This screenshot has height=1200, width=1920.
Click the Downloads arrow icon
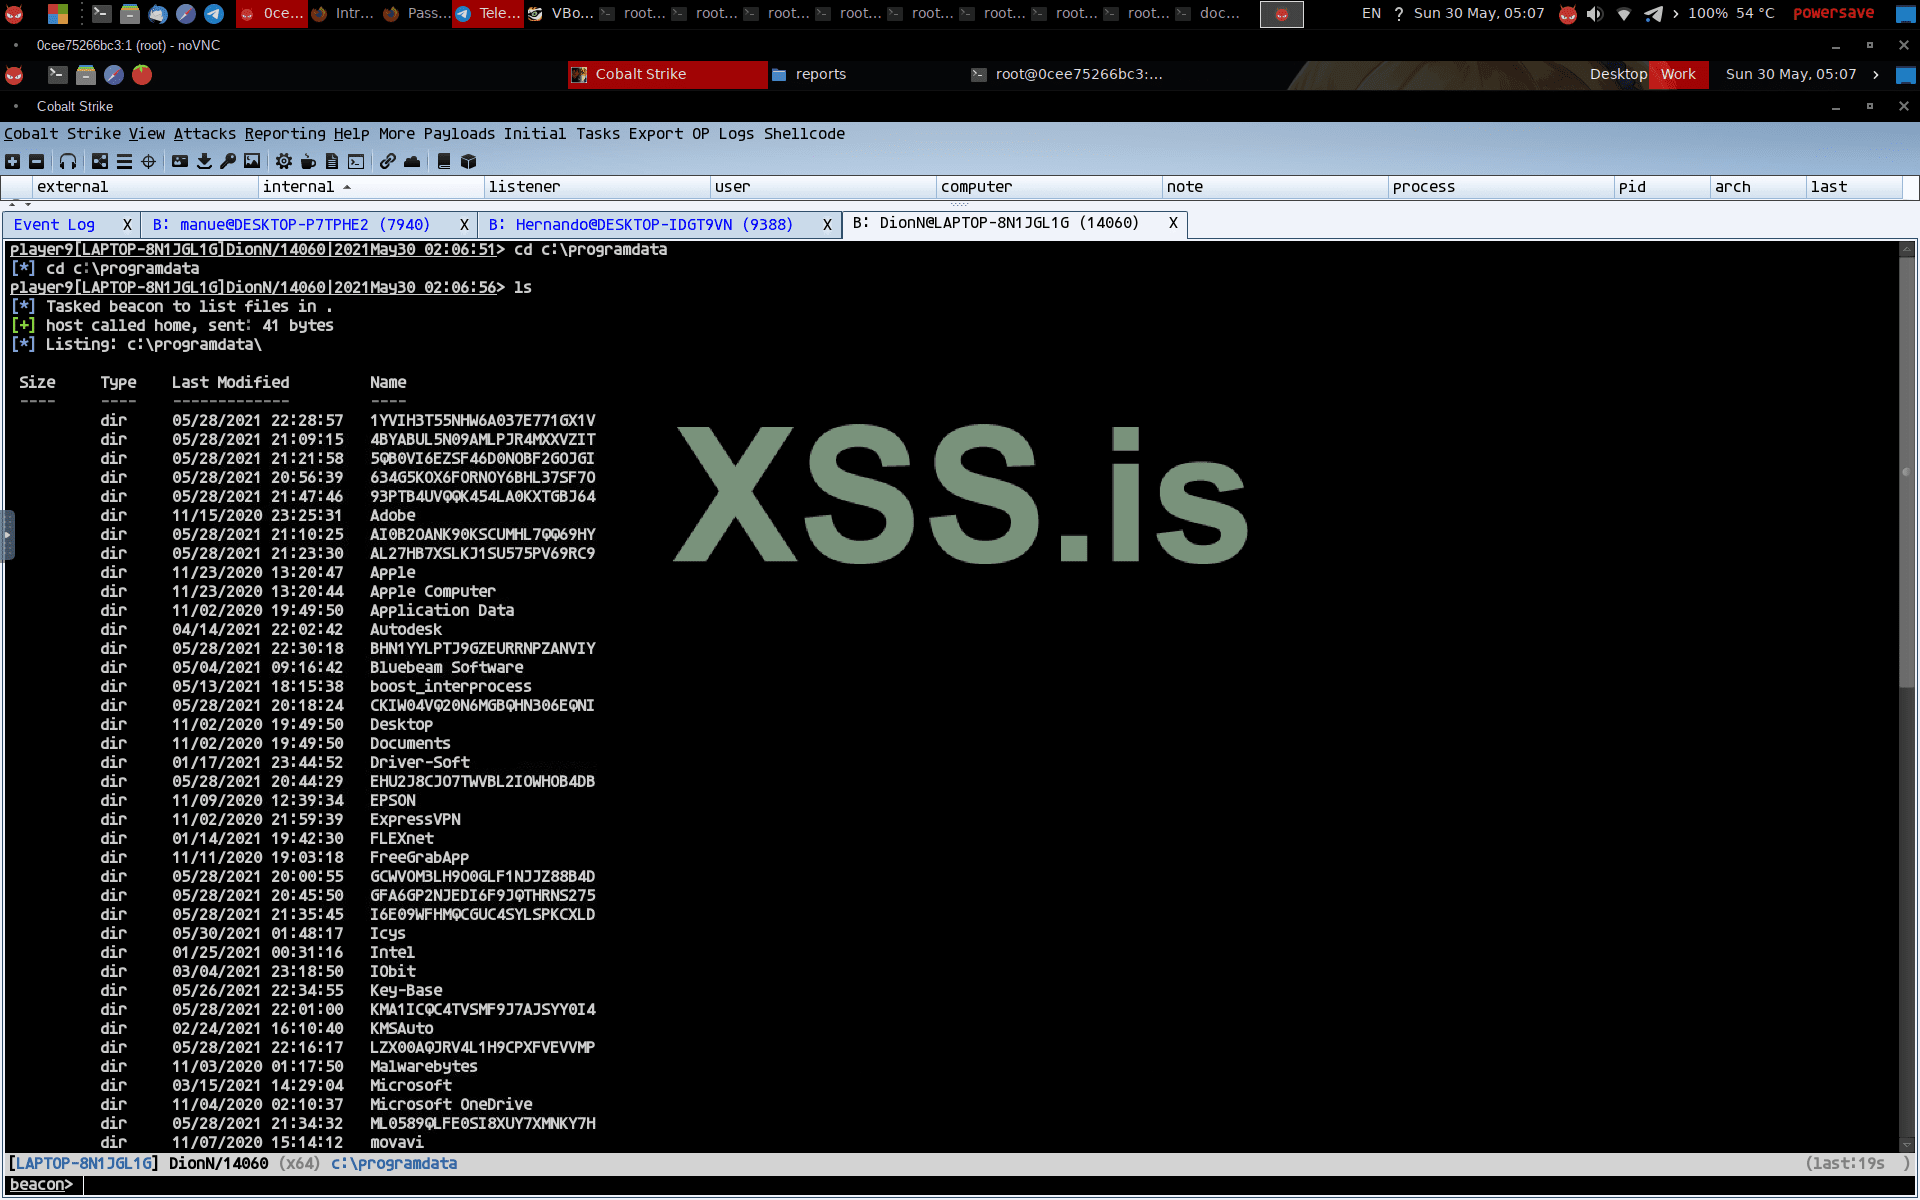[204, 161]
